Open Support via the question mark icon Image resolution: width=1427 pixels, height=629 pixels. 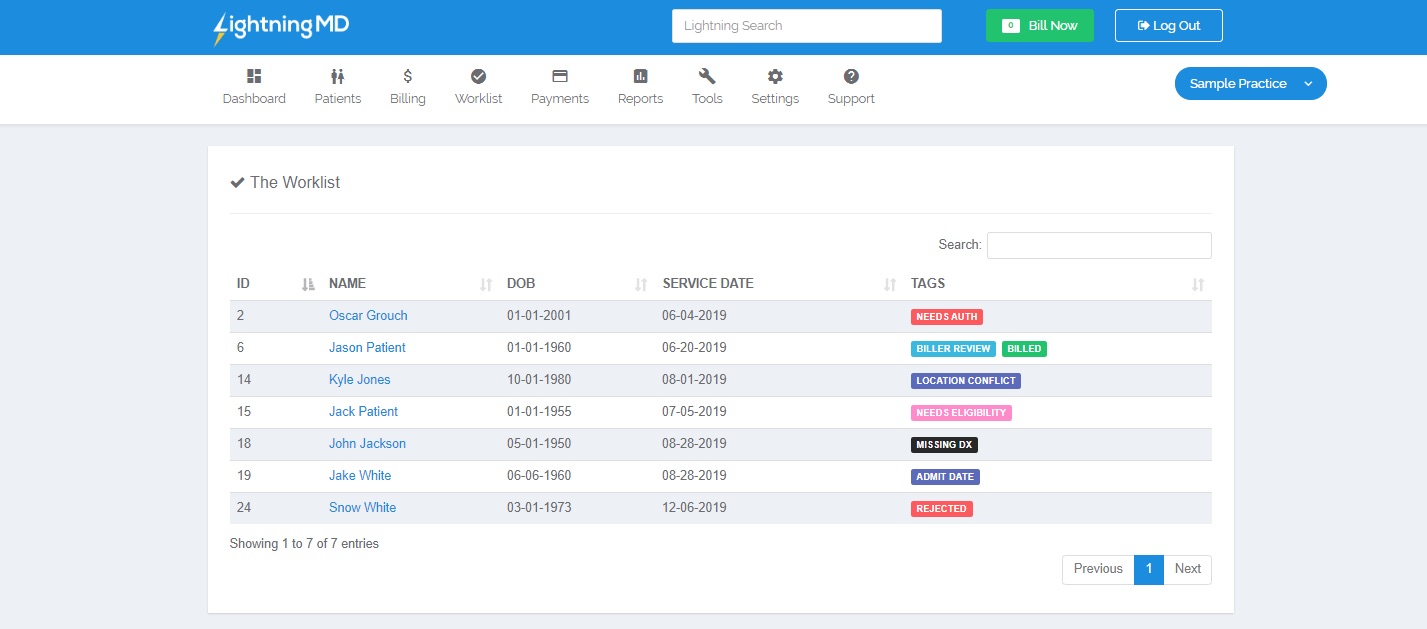[851, 74]
